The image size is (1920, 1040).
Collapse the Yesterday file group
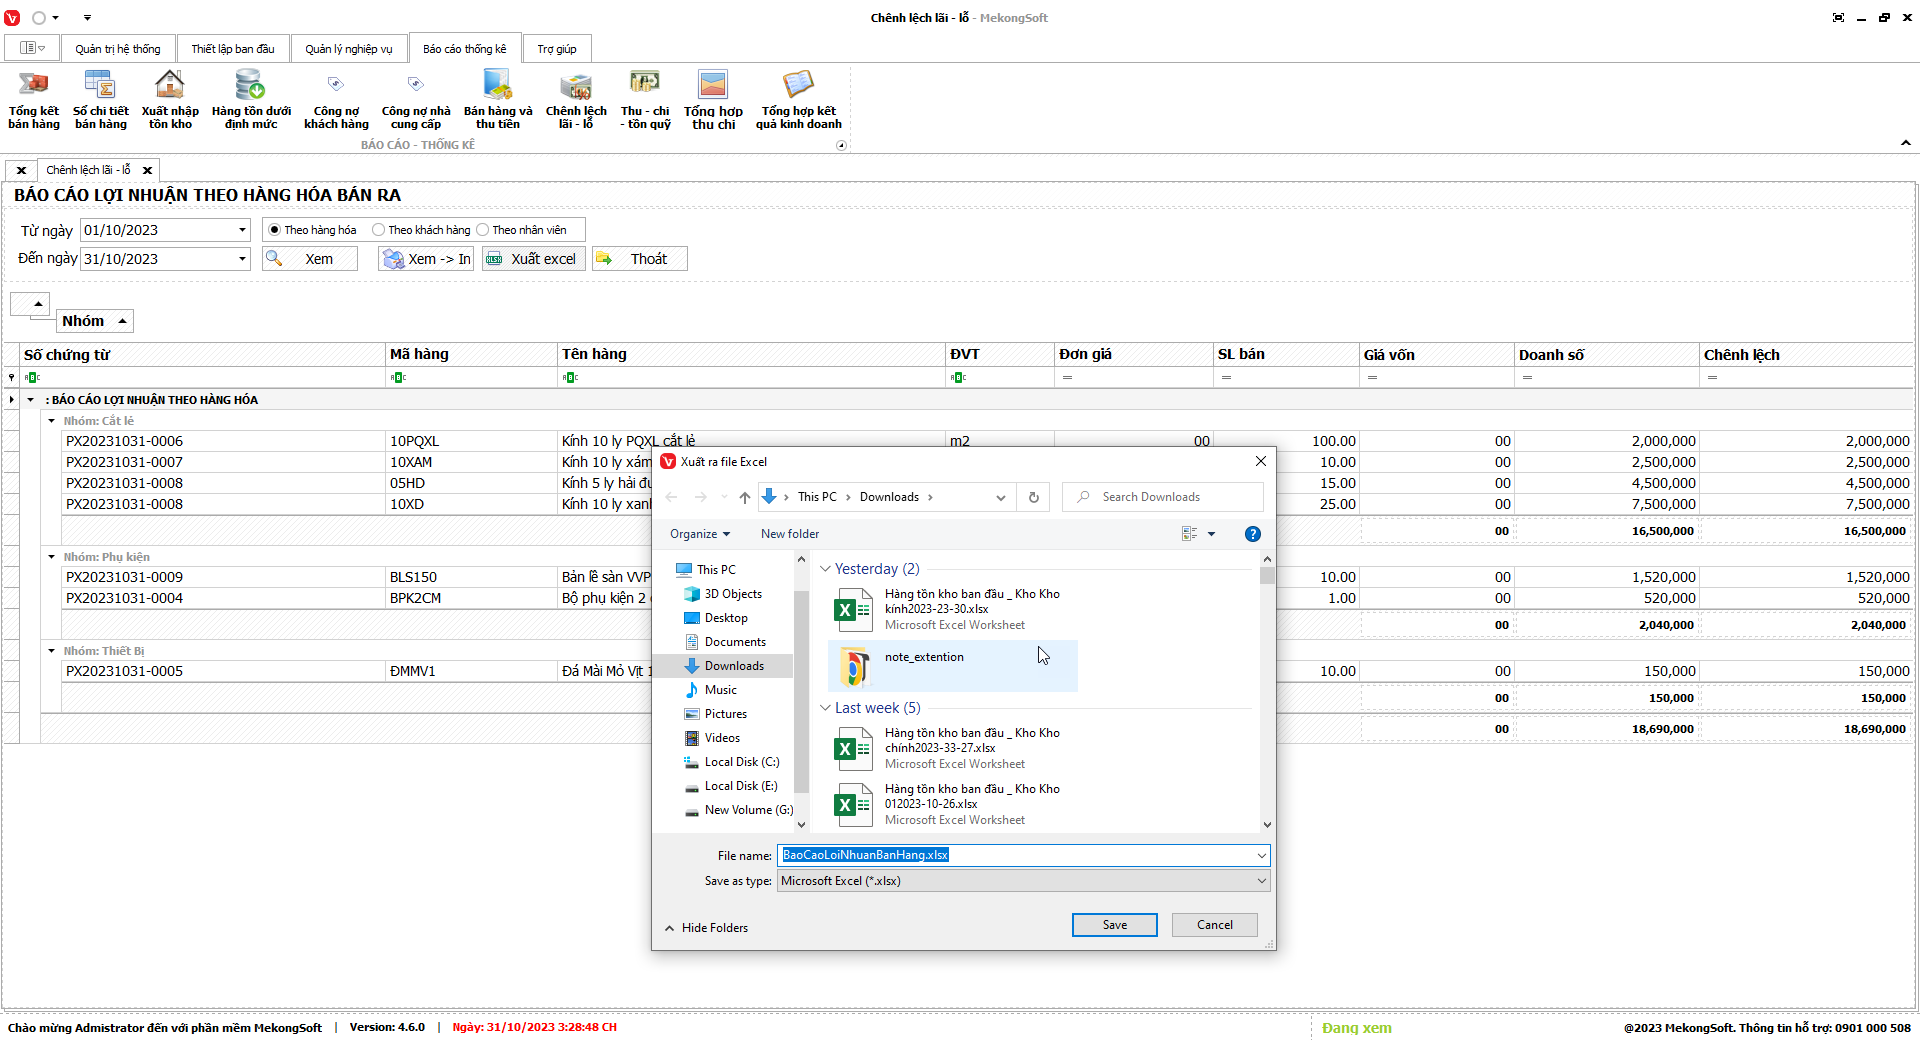(825, 569)
